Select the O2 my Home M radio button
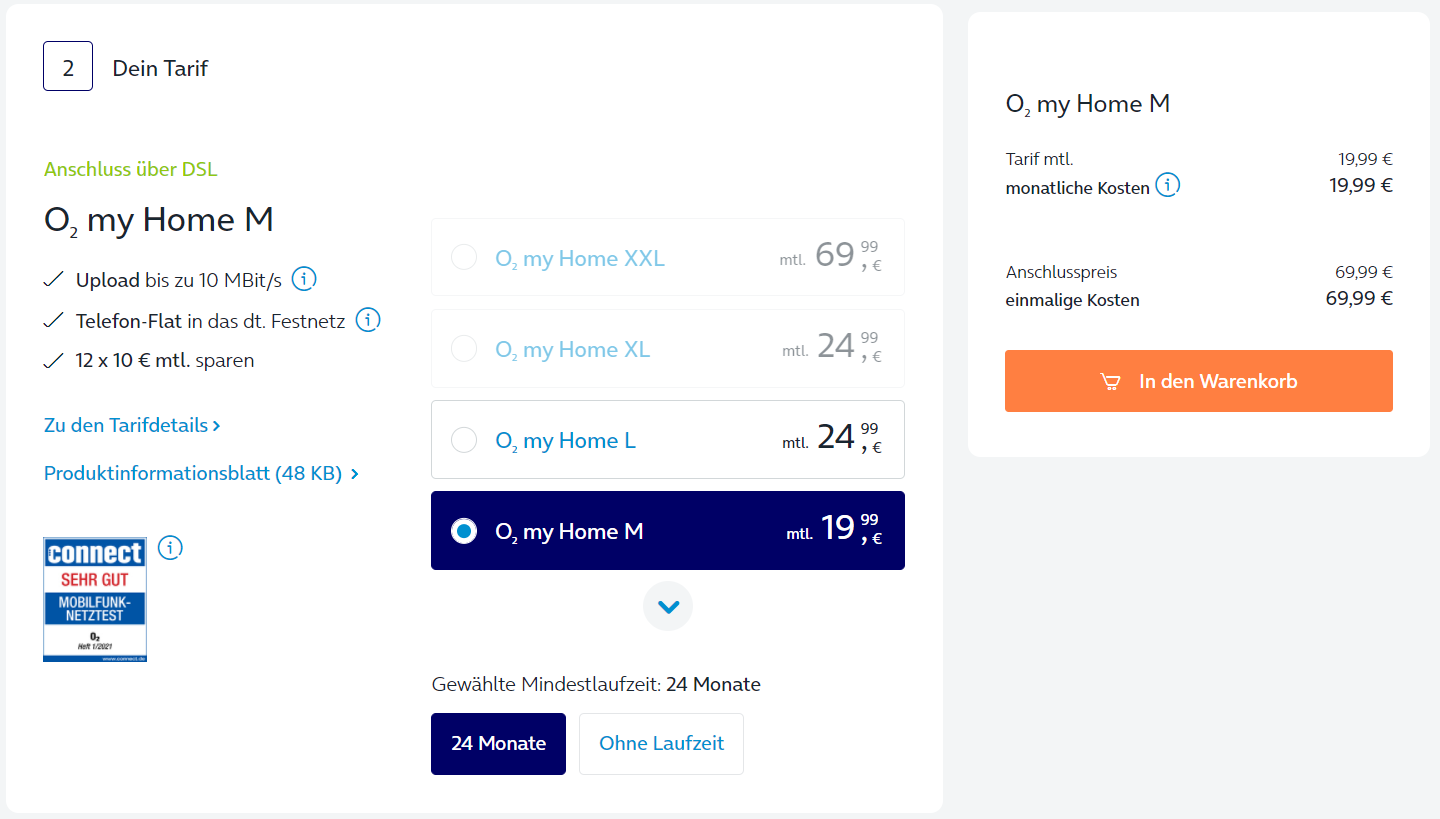Screen dimensions: 1440x819 click(x=464, y=531)
